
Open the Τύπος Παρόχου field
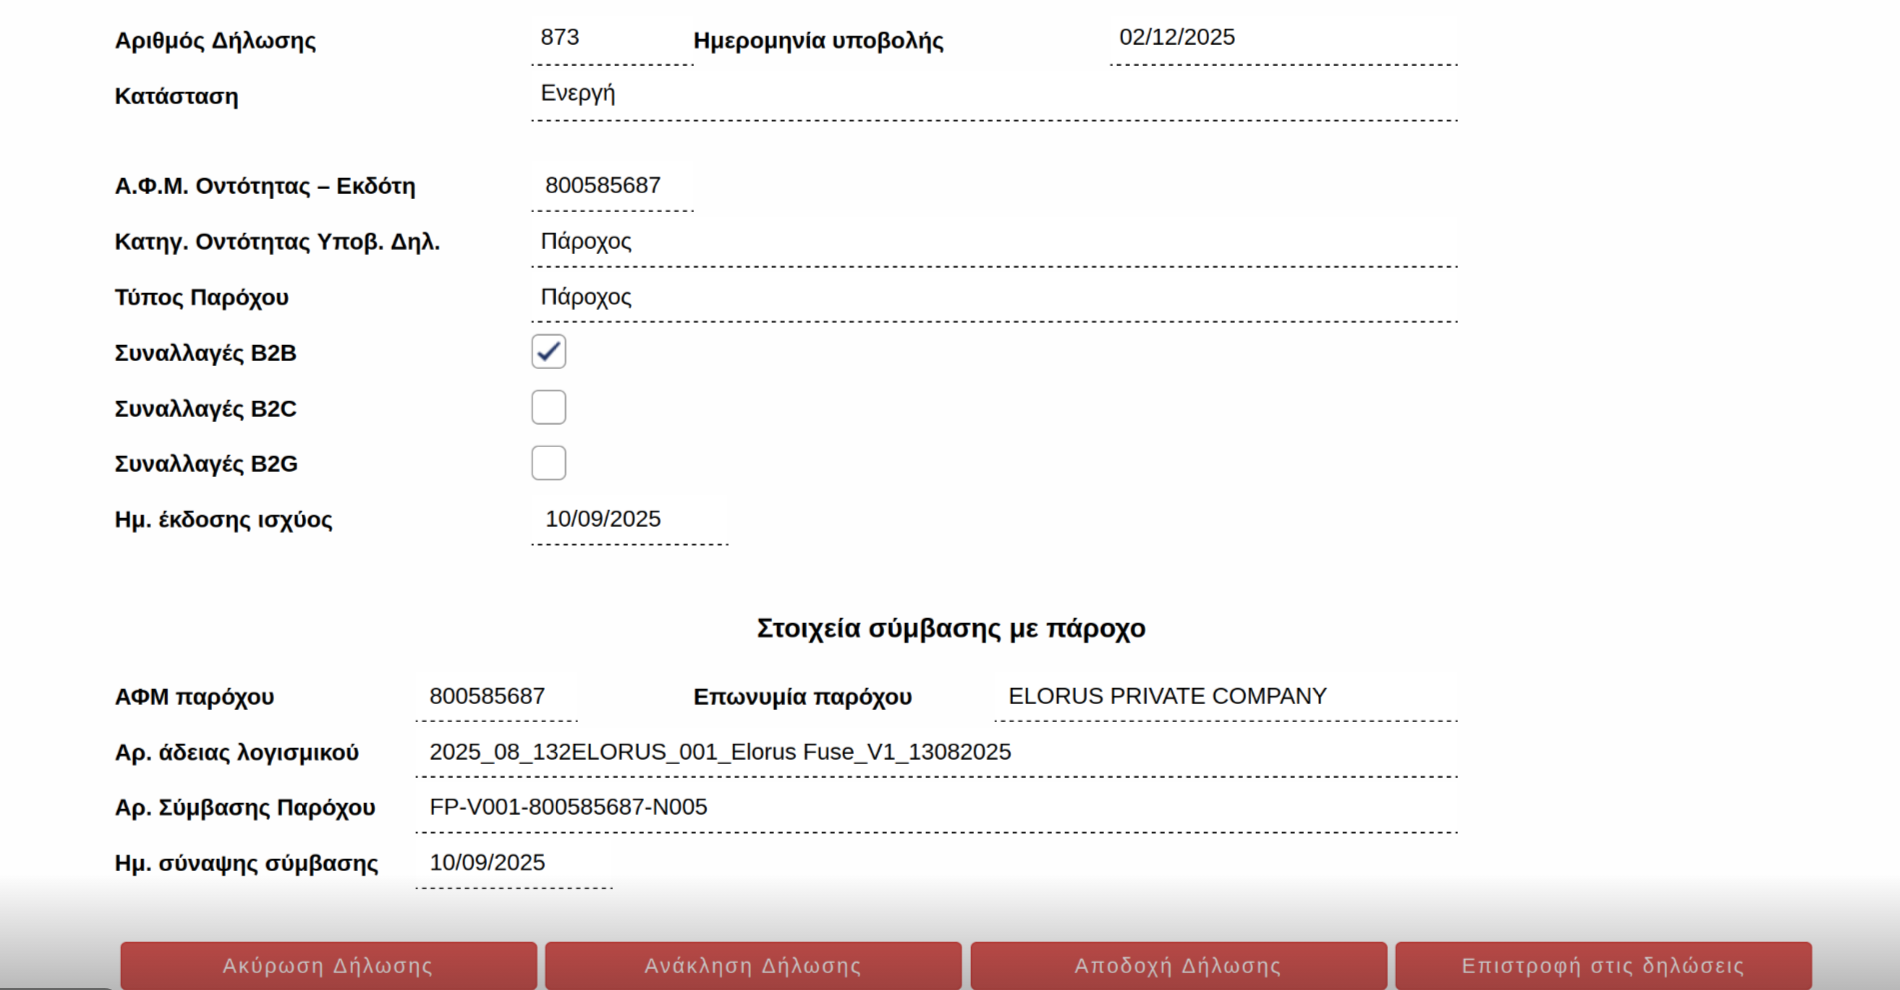click(993, 298)
